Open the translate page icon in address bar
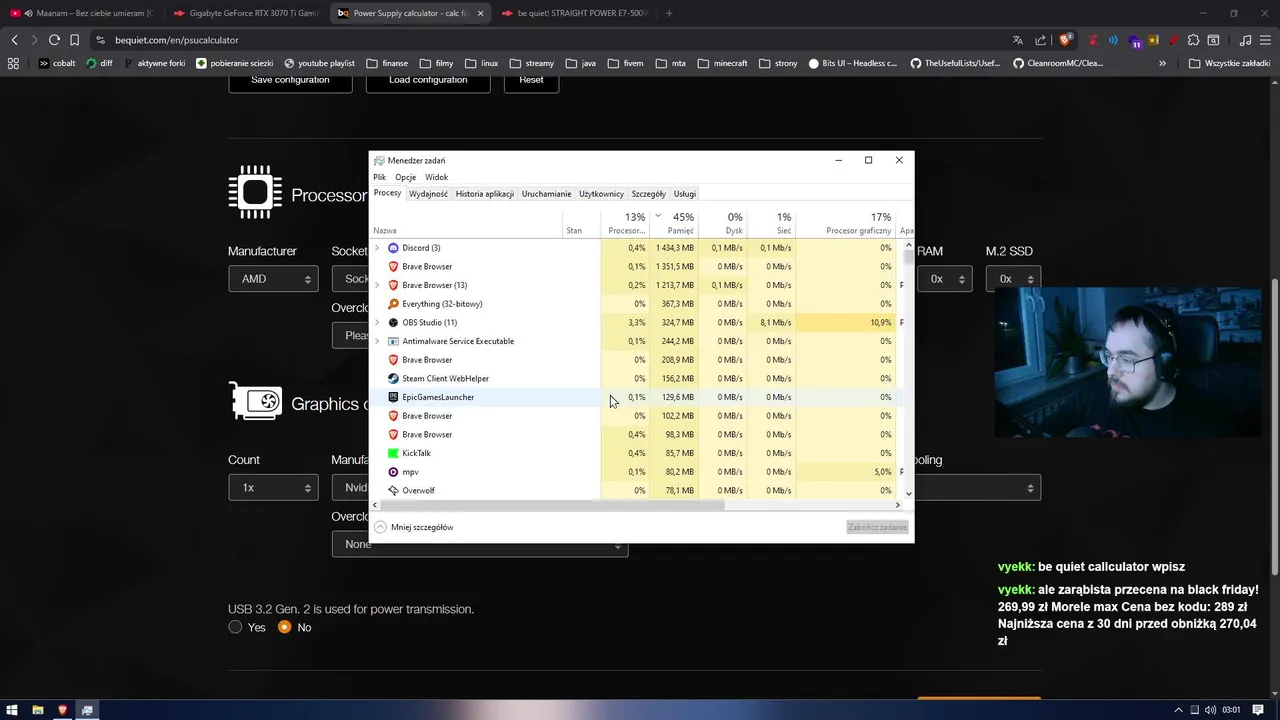 tap(1018, 40)
